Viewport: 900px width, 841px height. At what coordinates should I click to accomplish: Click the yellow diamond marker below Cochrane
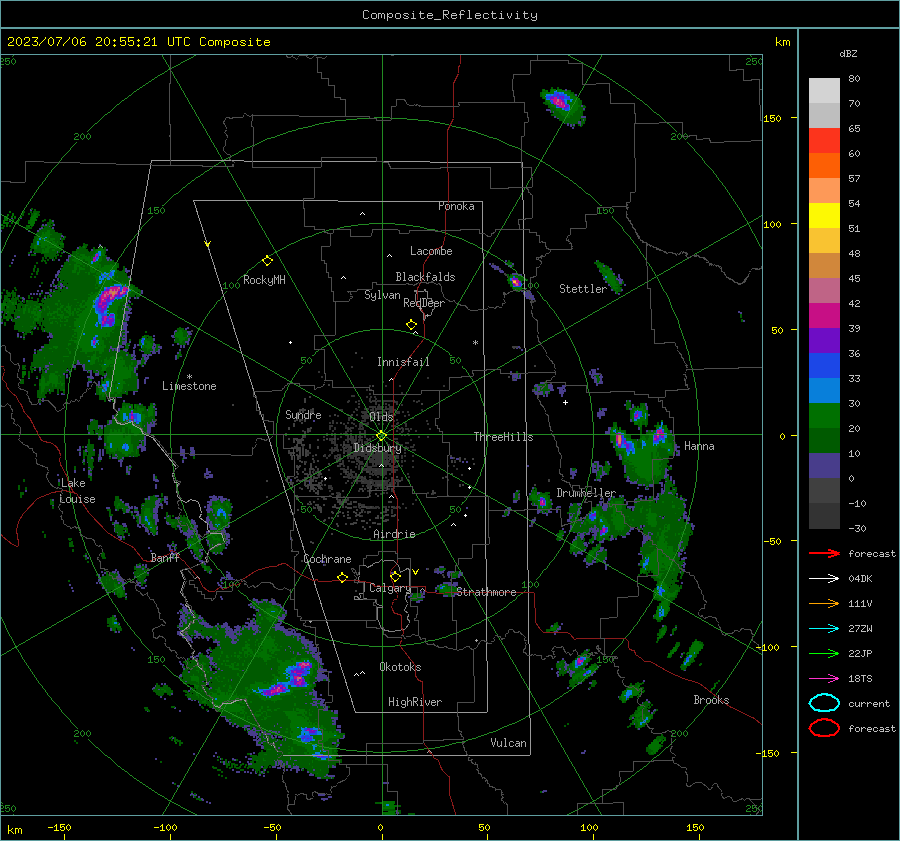click(342, 577)
